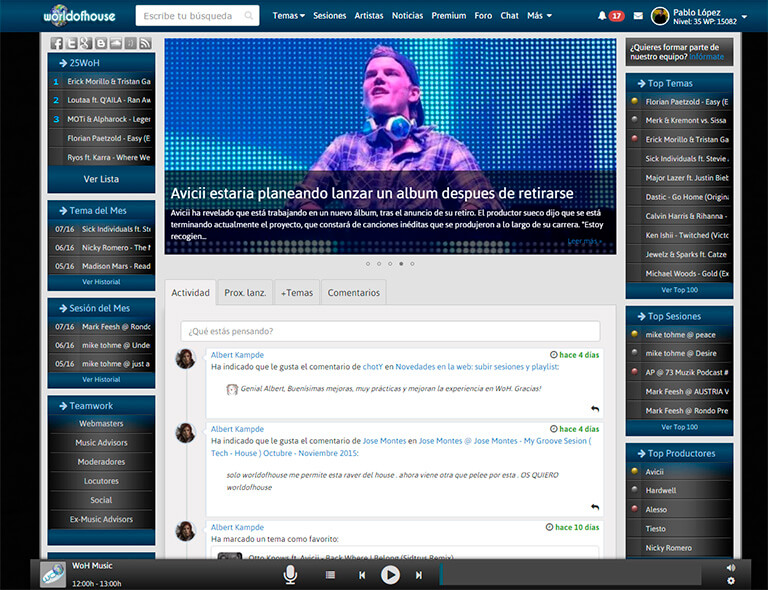
Task: Open Locutores in Teamwork
Action: point(101,481)
